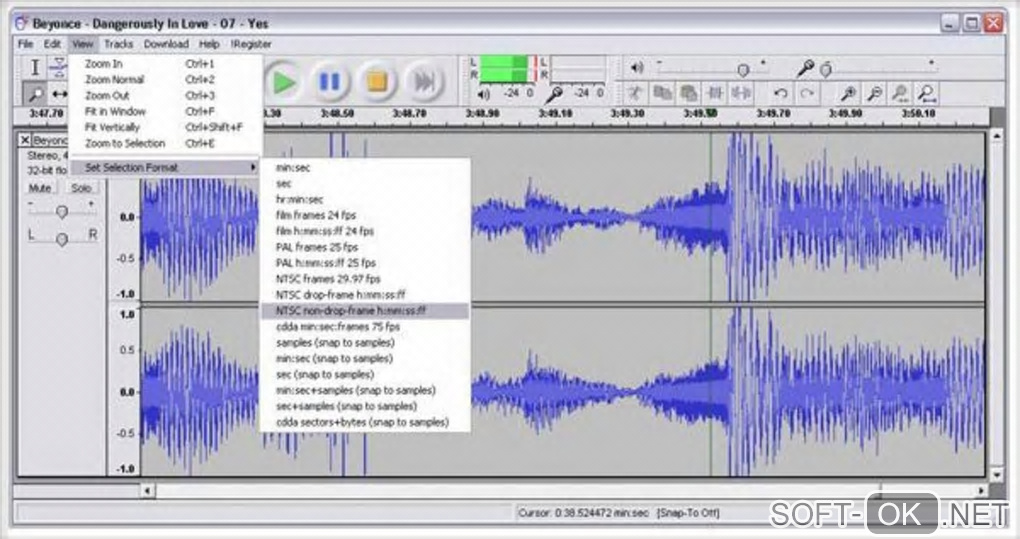Click the input meter microphone icon
Screen dimensions: 1020x539
(x=554, y=95)
